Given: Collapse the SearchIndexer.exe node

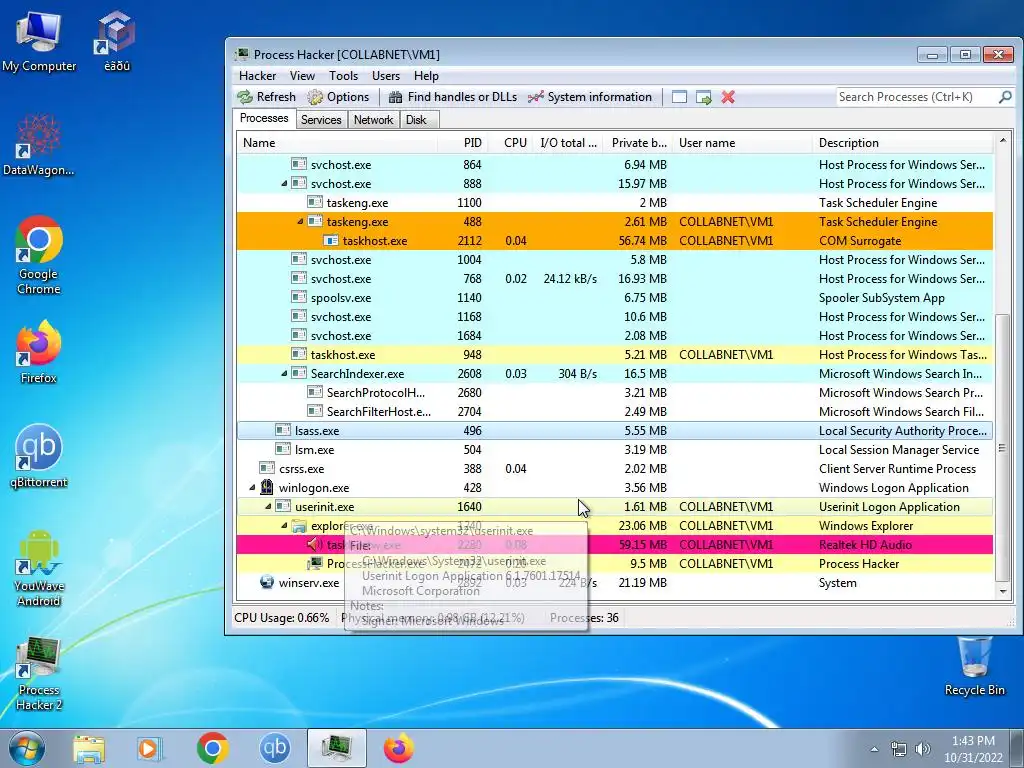Looking at the screenshot, I should pos(284,374).
